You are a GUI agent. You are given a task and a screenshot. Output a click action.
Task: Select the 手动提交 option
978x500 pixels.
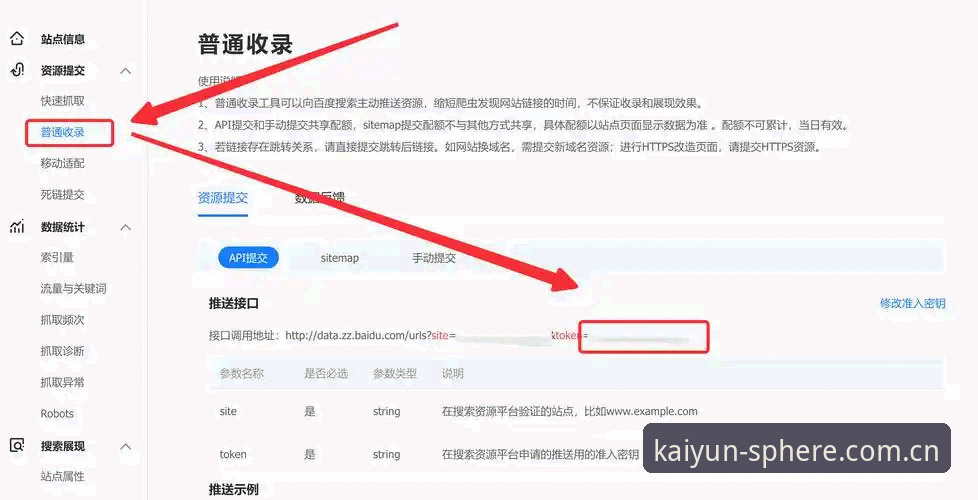point(434,257)
